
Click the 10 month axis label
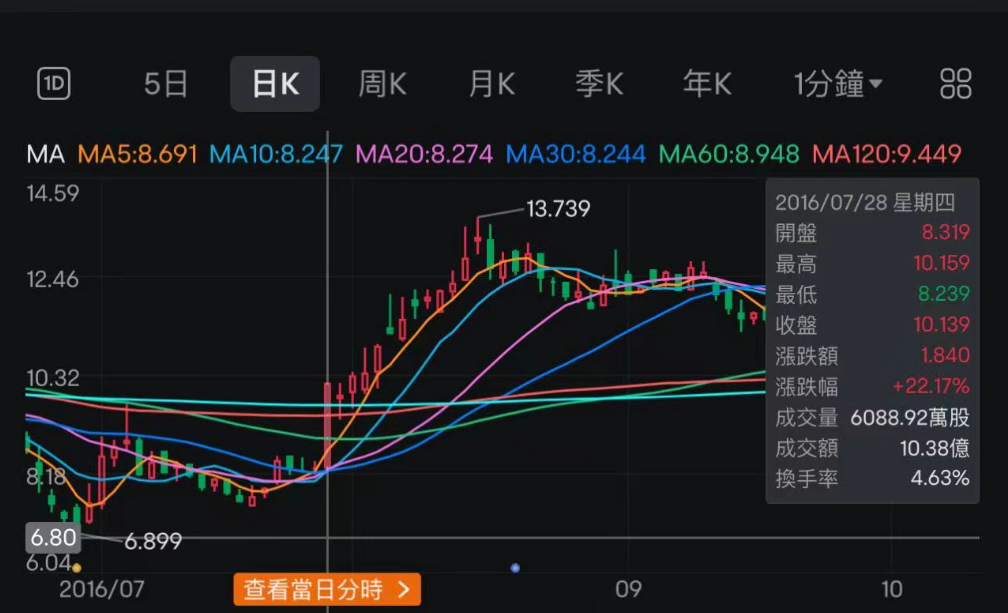coord(892,589)
